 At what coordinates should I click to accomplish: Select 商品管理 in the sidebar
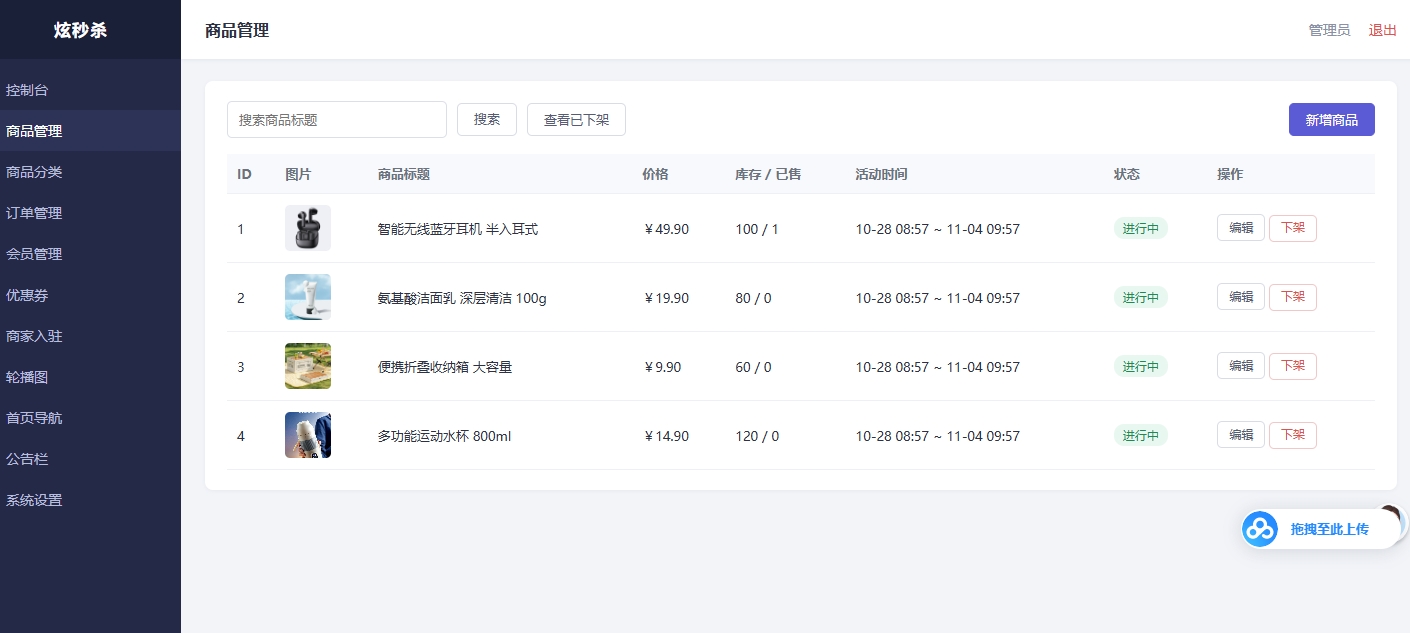point(90,131)
